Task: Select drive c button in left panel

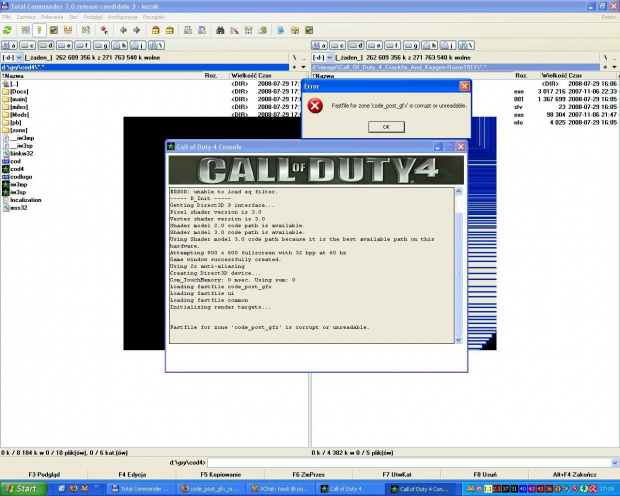Action: [x=28, y=45]
